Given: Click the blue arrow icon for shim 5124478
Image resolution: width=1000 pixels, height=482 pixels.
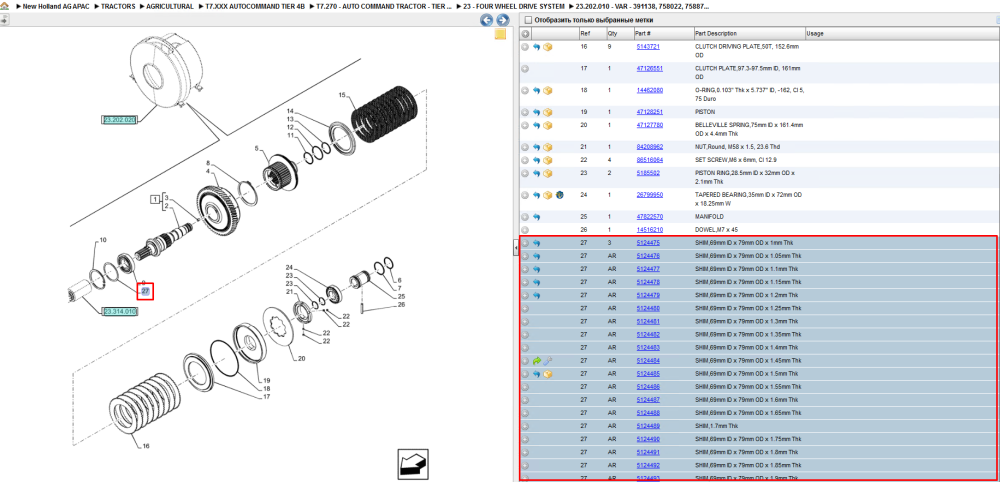Looking at the screenshot, I should point(536,282).
